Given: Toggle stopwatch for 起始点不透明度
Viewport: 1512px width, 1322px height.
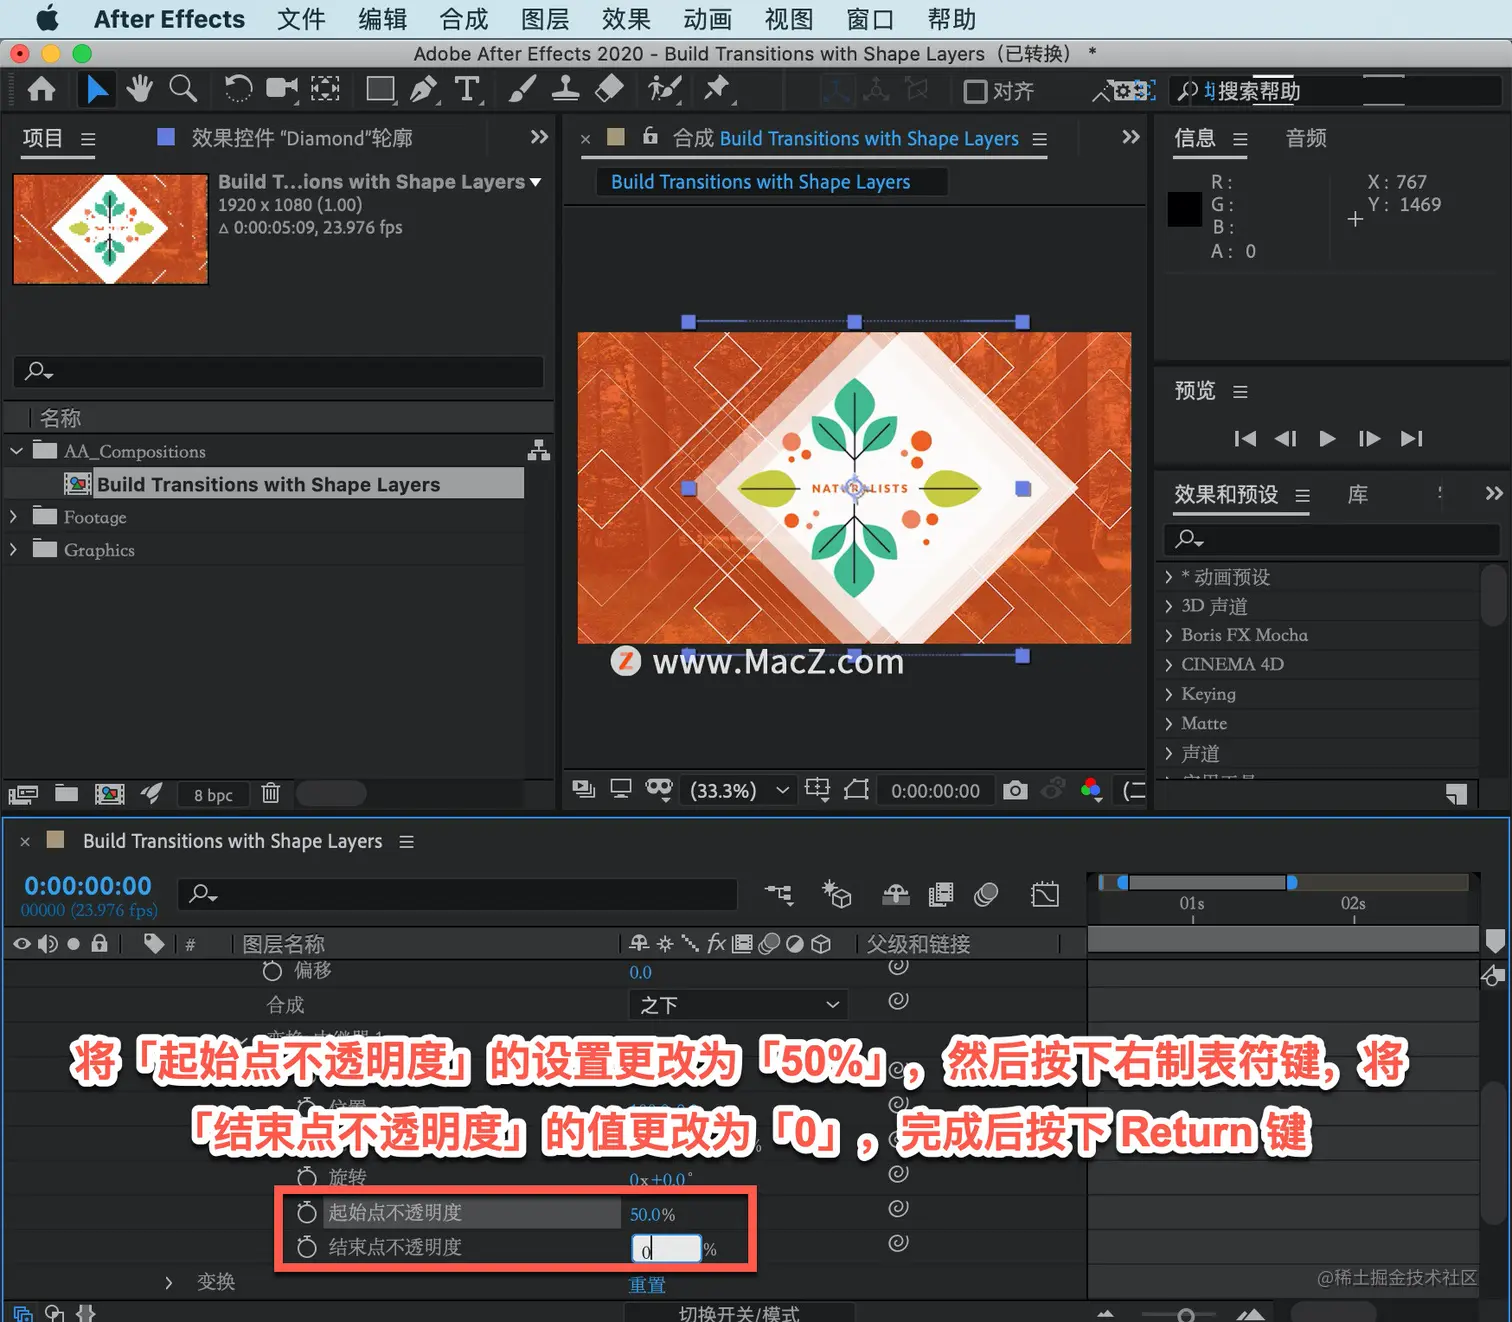Looking at the screenshot, I should tap(307, 1212).
